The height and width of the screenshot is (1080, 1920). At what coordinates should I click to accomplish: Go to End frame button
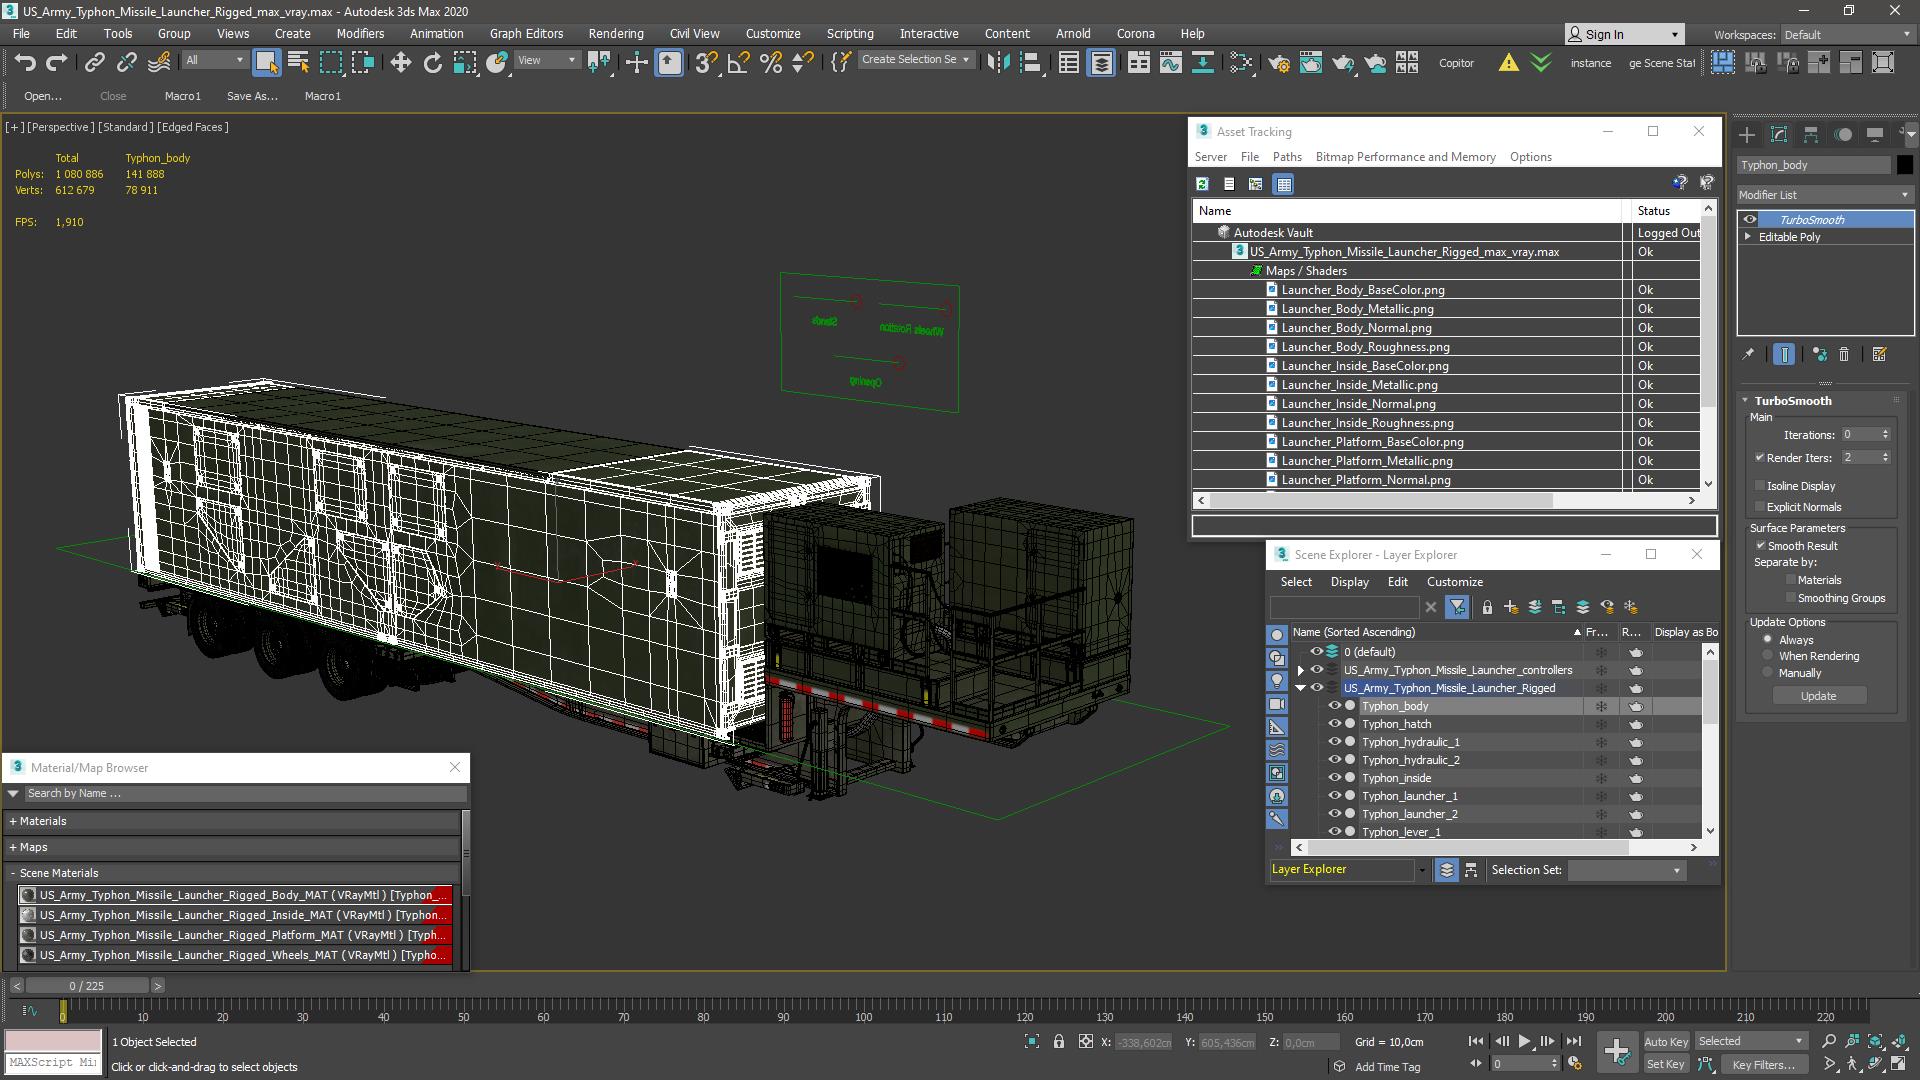[1573, 1041]
